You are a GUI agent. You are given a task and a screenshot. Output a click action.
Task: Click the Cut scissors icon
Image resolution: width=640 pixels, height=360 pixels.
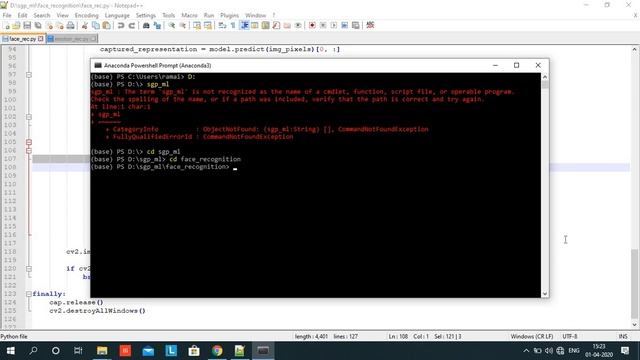coord(85,25)
